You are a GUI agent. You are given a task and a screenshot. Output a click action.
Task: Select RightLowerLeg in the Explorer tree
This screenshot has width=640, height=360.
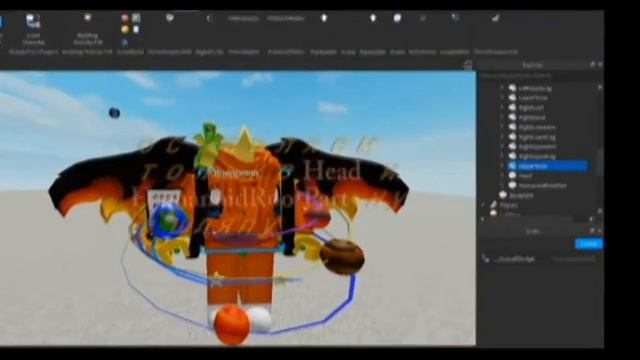pos(537,137)
